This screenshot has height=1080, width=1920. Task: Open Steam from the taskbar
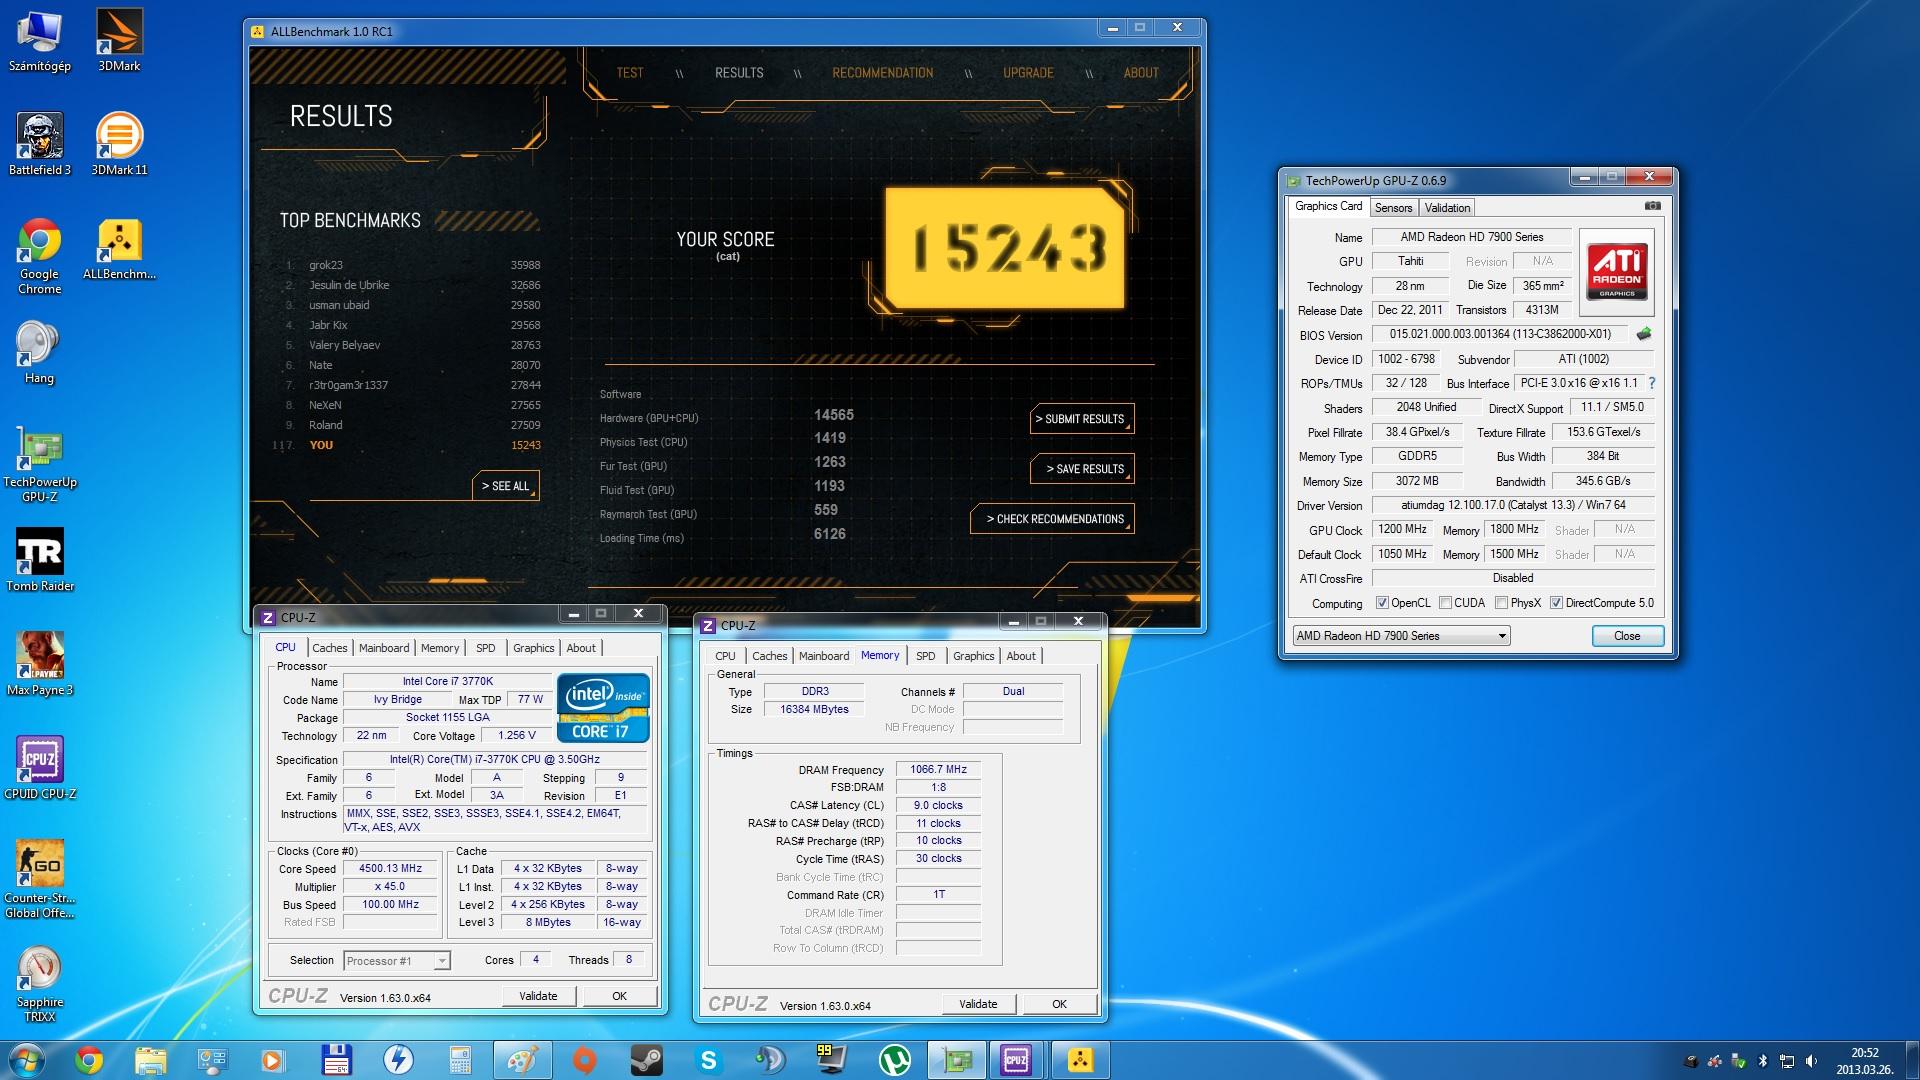click(x=646, y=1060)
